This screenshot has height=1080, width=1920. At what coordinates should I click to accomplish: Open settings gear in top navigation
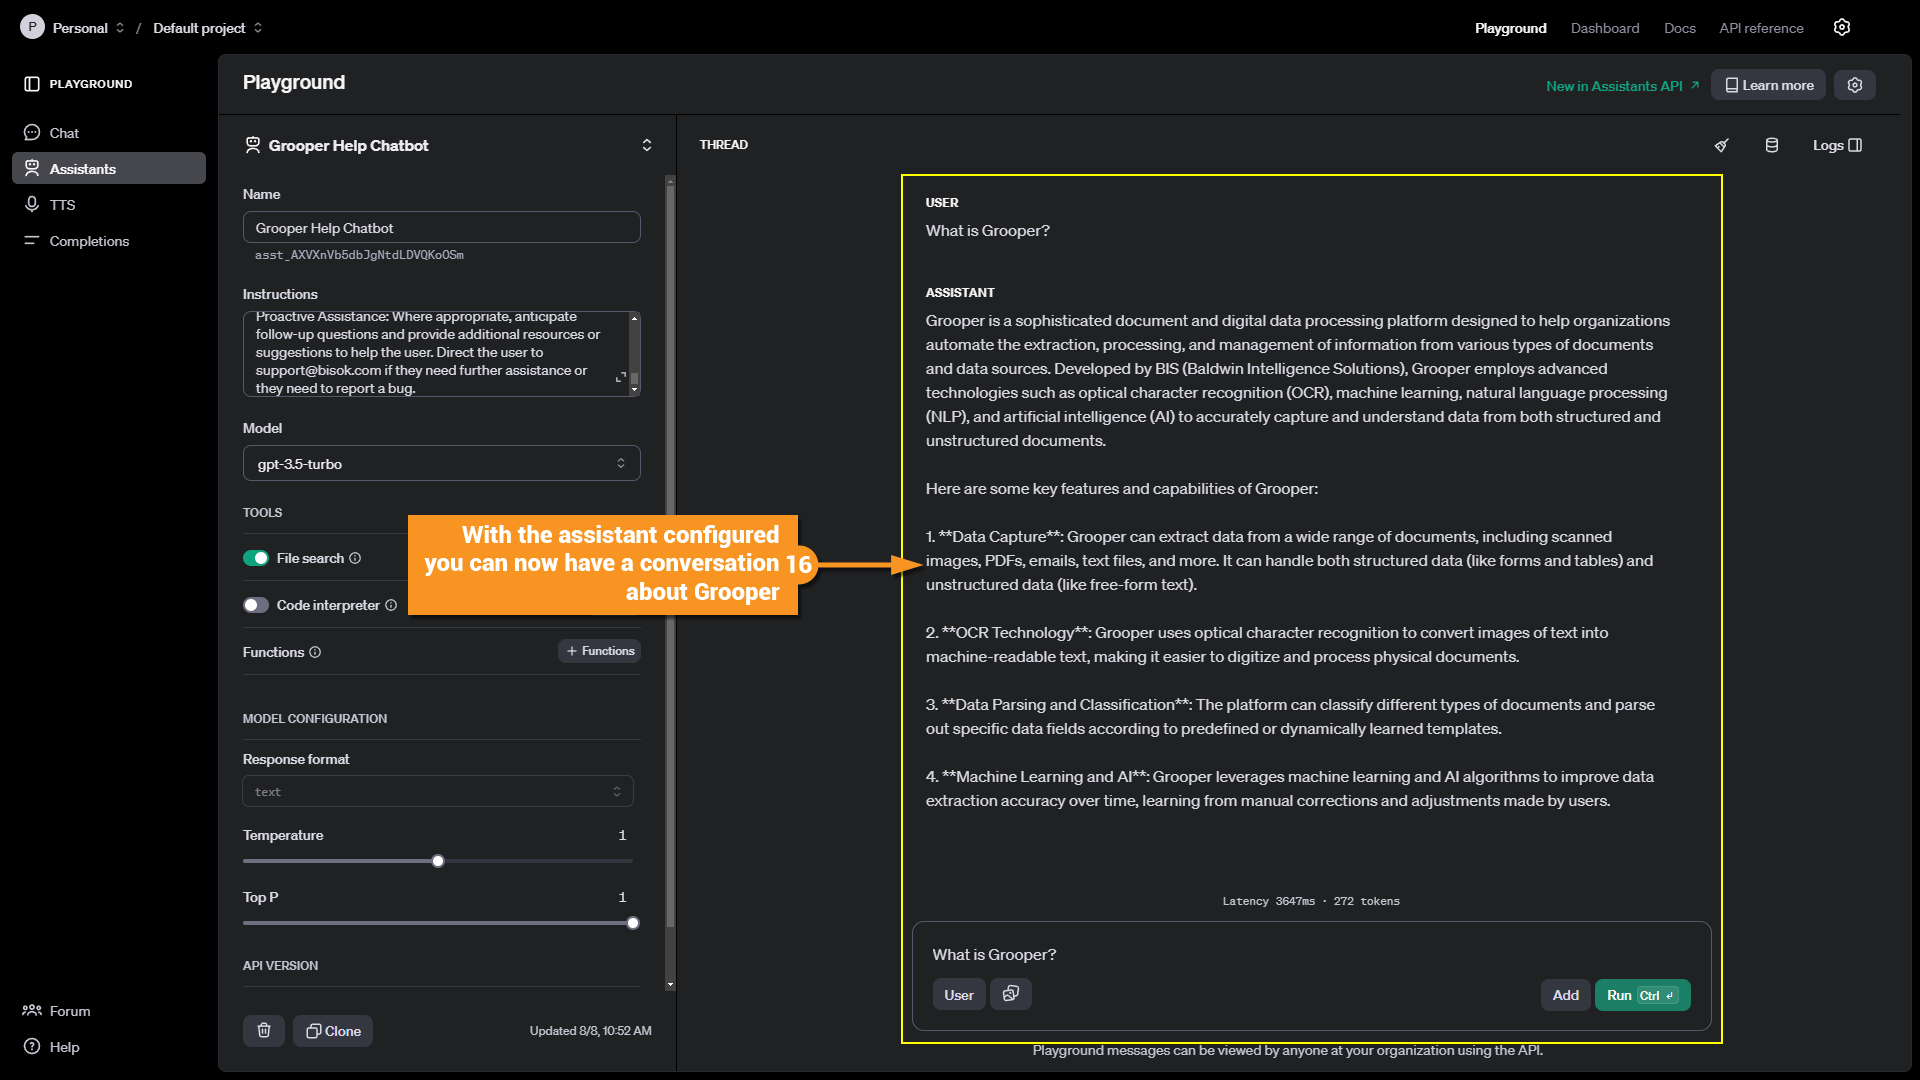coord(1842,28)
